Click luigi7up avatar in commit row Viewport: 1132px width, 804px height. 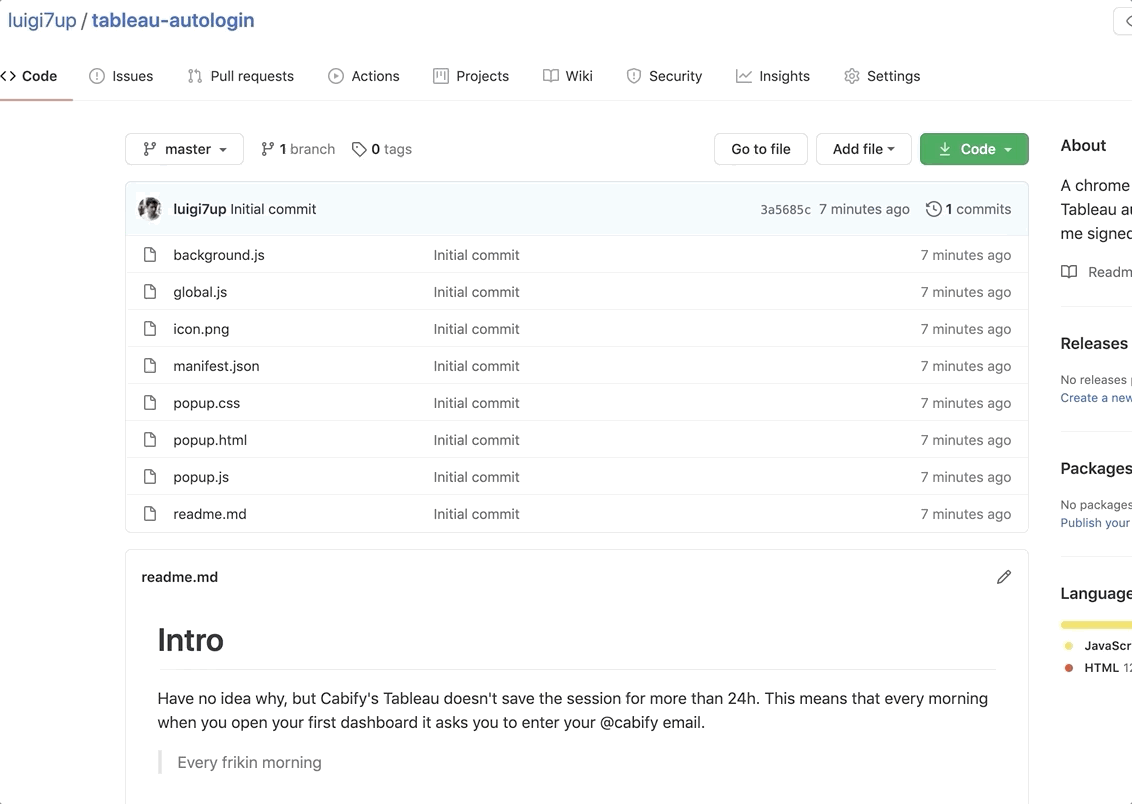pos(149,209)
